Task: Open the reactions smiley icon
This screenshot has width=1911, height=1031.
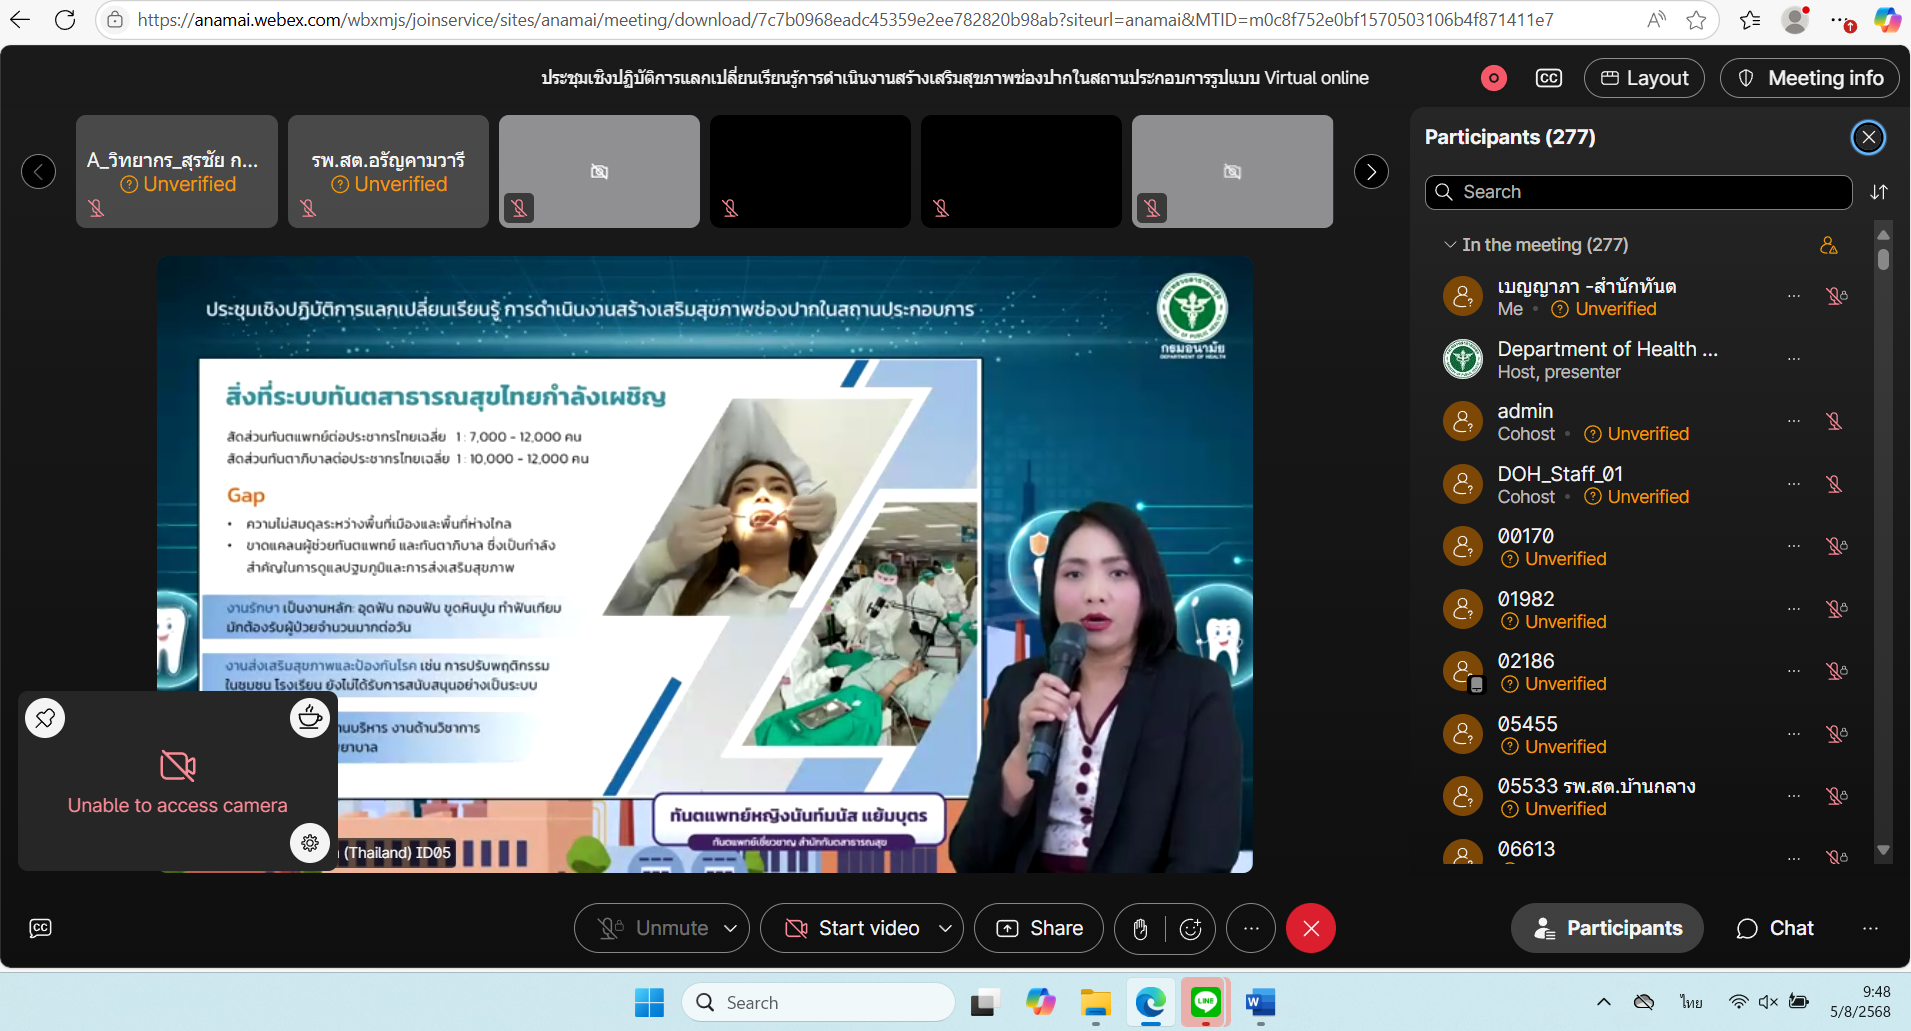Action: [x=1190, y=929]
